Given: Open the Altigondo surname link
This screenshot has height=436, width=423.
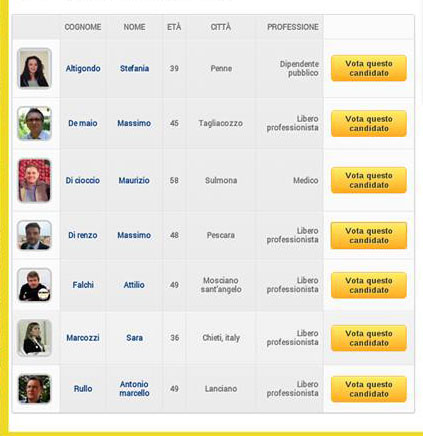Looking at the screenshot, I should click(83, 68).
